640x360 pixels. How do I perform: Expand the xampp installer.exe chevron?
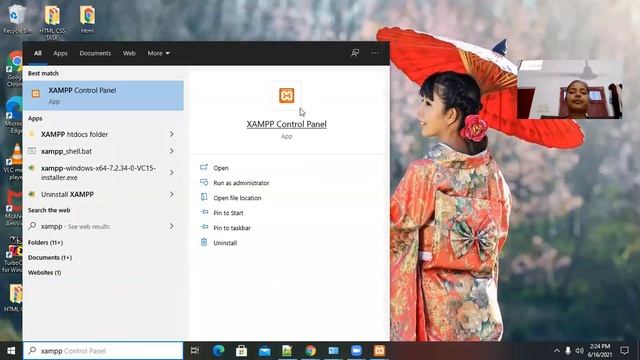172,173
